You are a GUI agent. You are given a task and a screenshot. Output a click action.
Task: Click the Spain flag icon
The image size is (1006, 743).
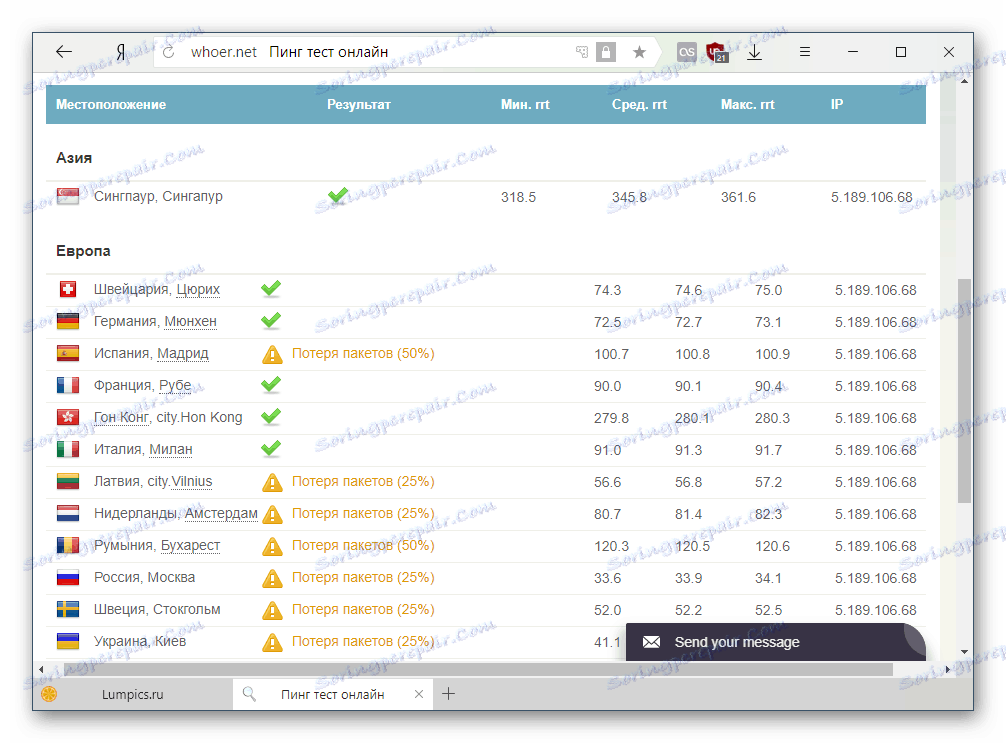pyautogui.click(x=67, y=354)
